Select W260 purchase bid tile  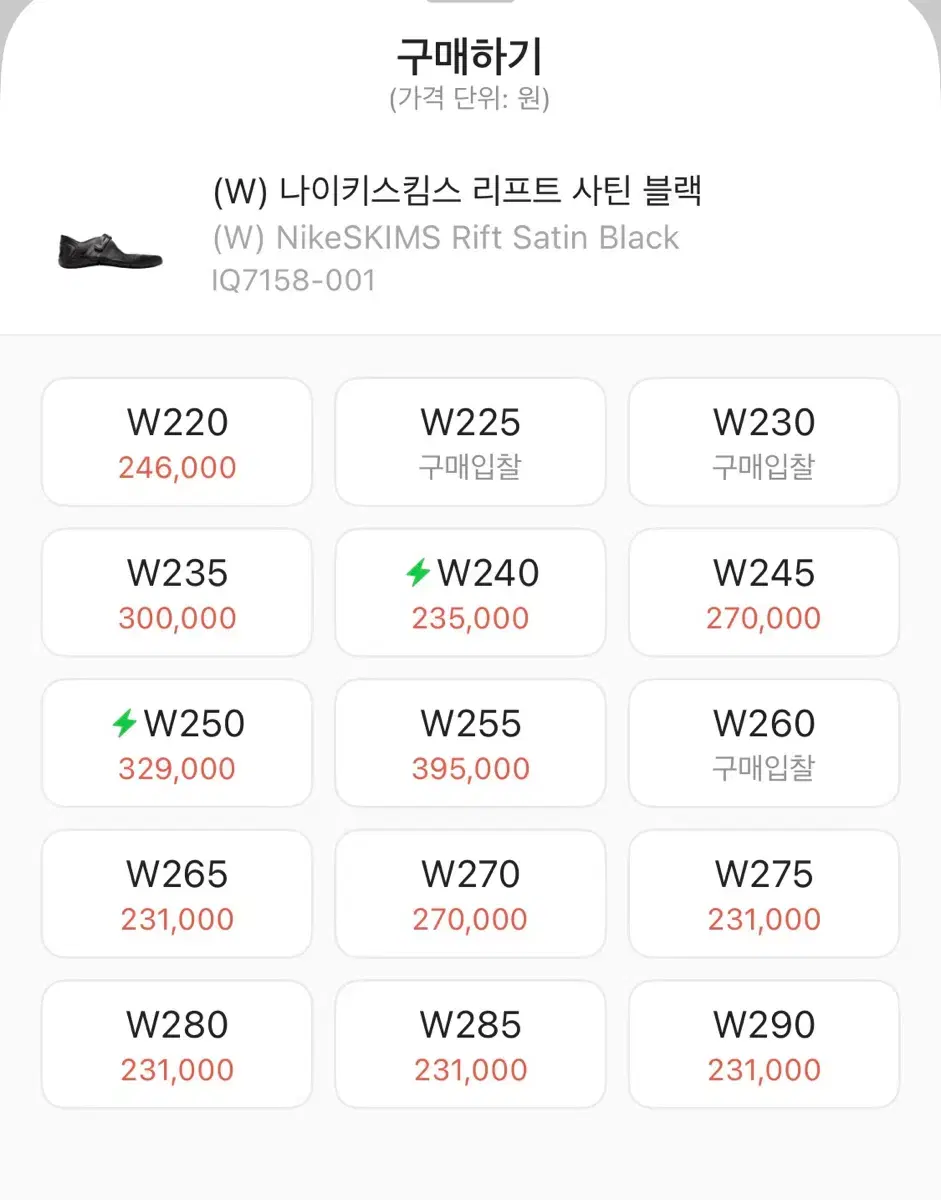click(x=764, y=743)
